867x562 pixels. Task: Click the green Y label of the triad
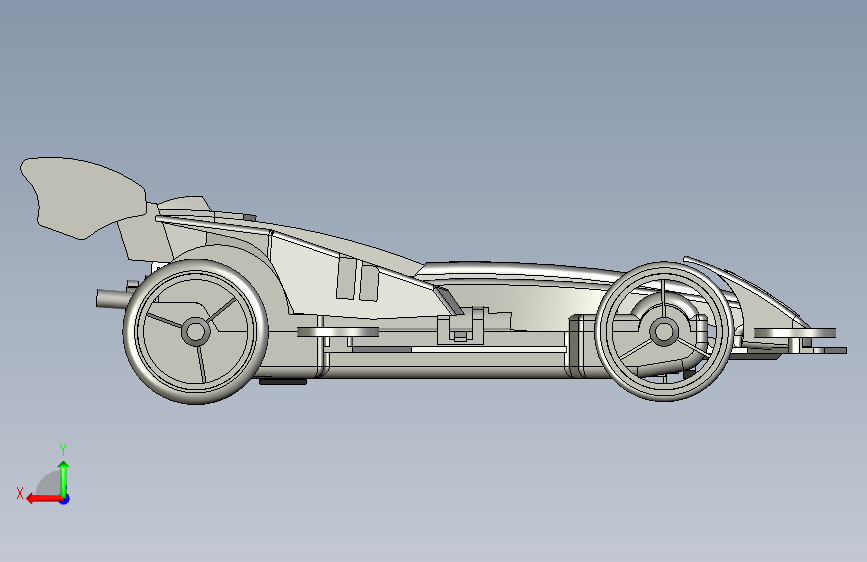point(63,449)
